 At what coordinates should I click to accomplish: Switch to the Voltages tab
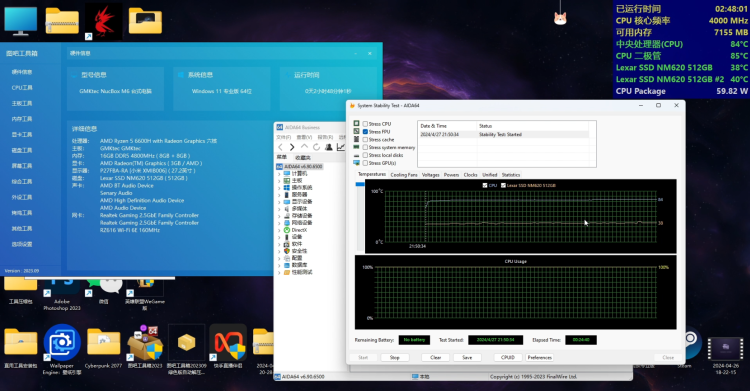430,175
